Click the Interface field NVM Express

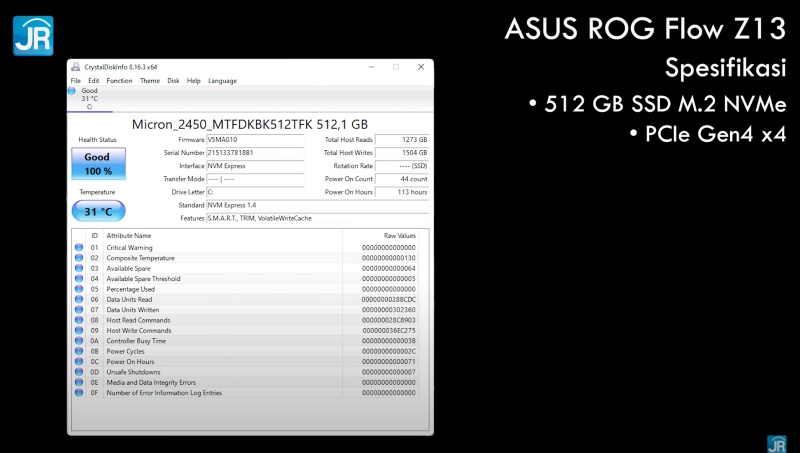[255, 166]
